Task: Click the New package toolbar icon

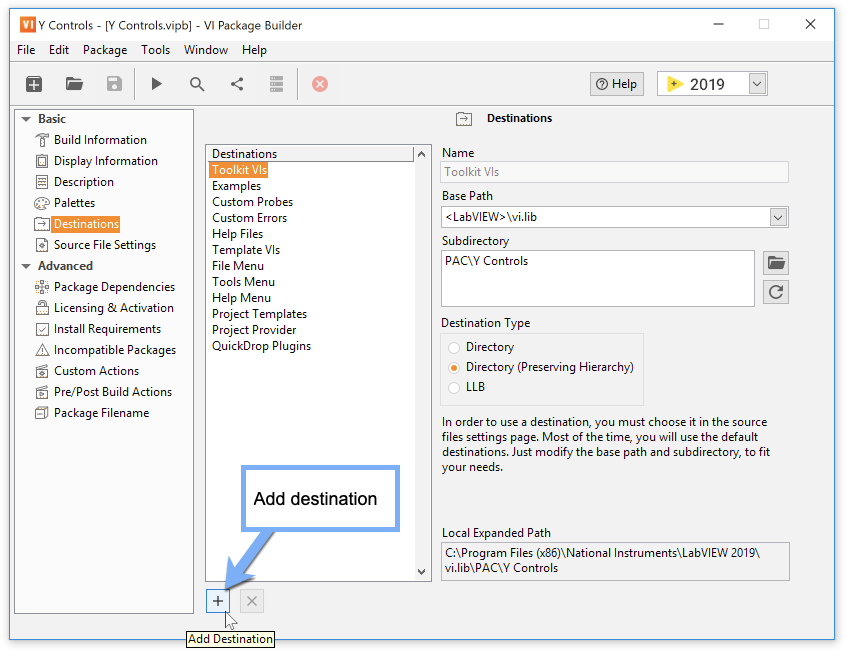Action: click(34, 84)
